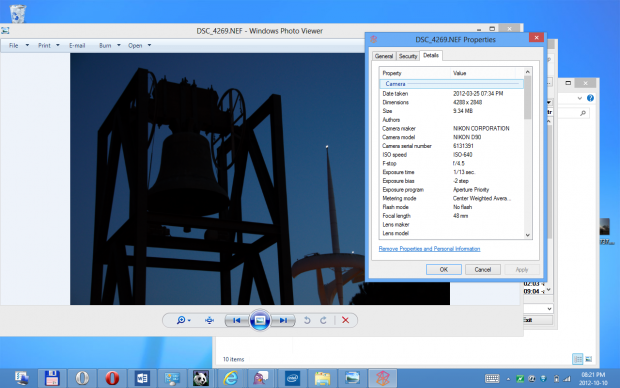The width and height of the screenshot is (620, 388).
Task: Switch to the General tab
Action: click(x=384, y=56)
